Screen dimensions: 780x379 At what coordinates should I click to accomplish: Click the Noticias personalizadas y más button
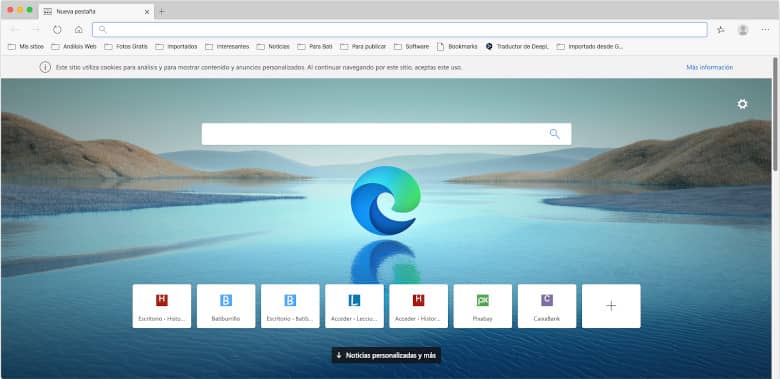click(386, 355)
